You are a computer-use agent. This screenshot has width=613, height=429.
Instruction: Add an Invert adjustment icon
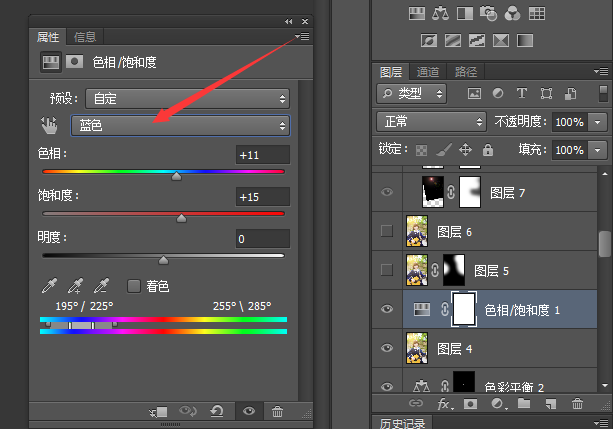[x=429, y=40]
